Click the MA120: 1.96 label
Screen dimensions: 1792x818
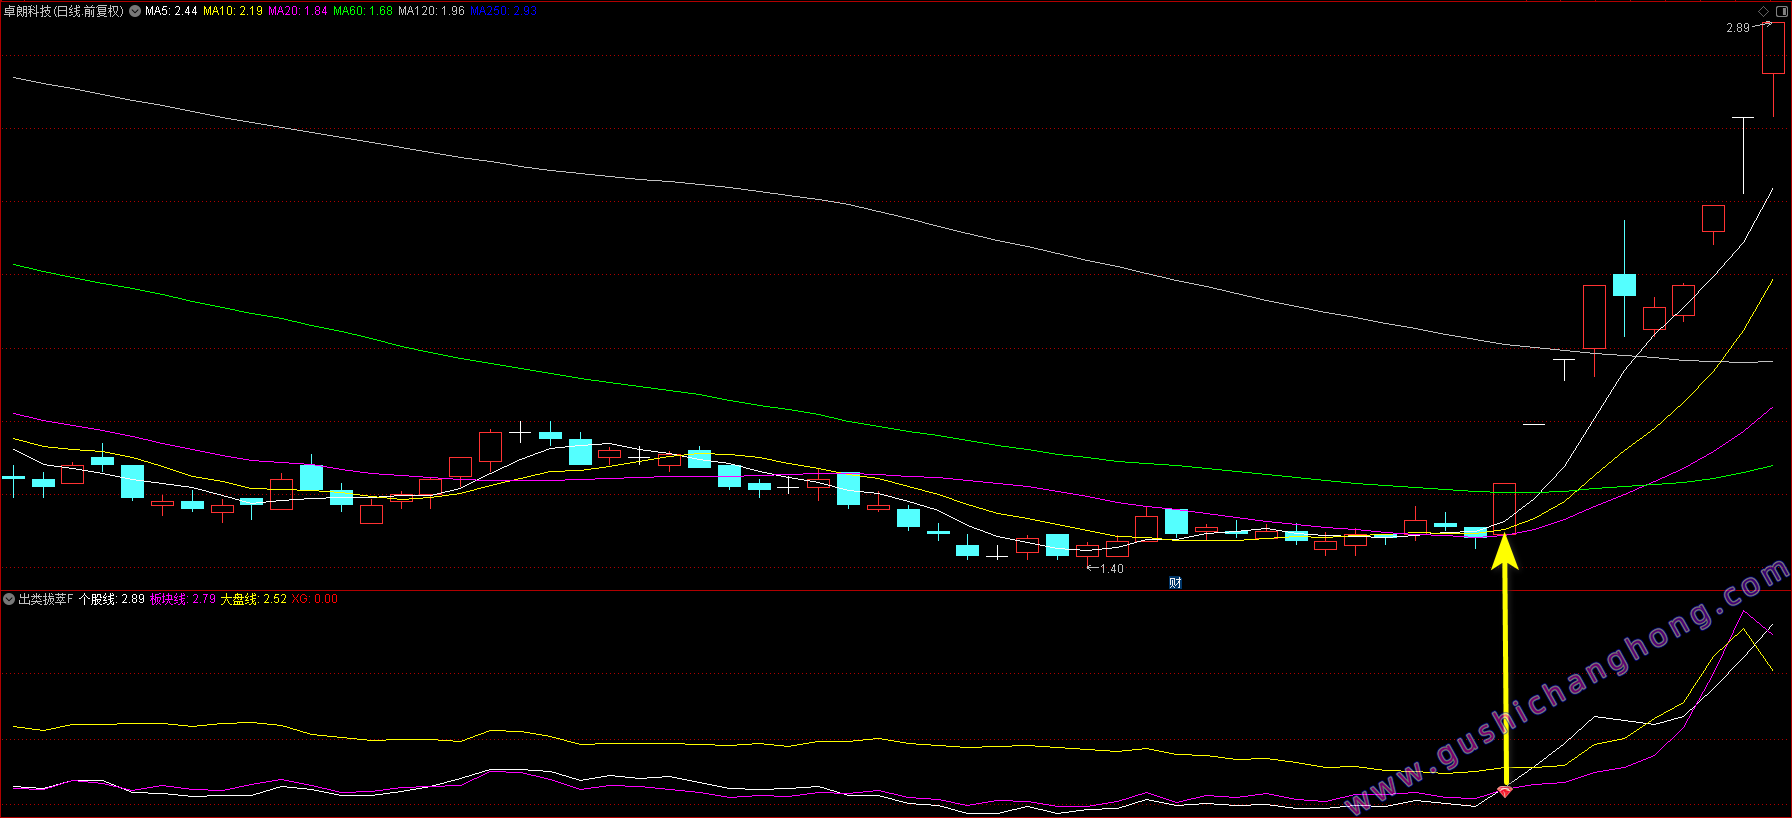point(431,11)
